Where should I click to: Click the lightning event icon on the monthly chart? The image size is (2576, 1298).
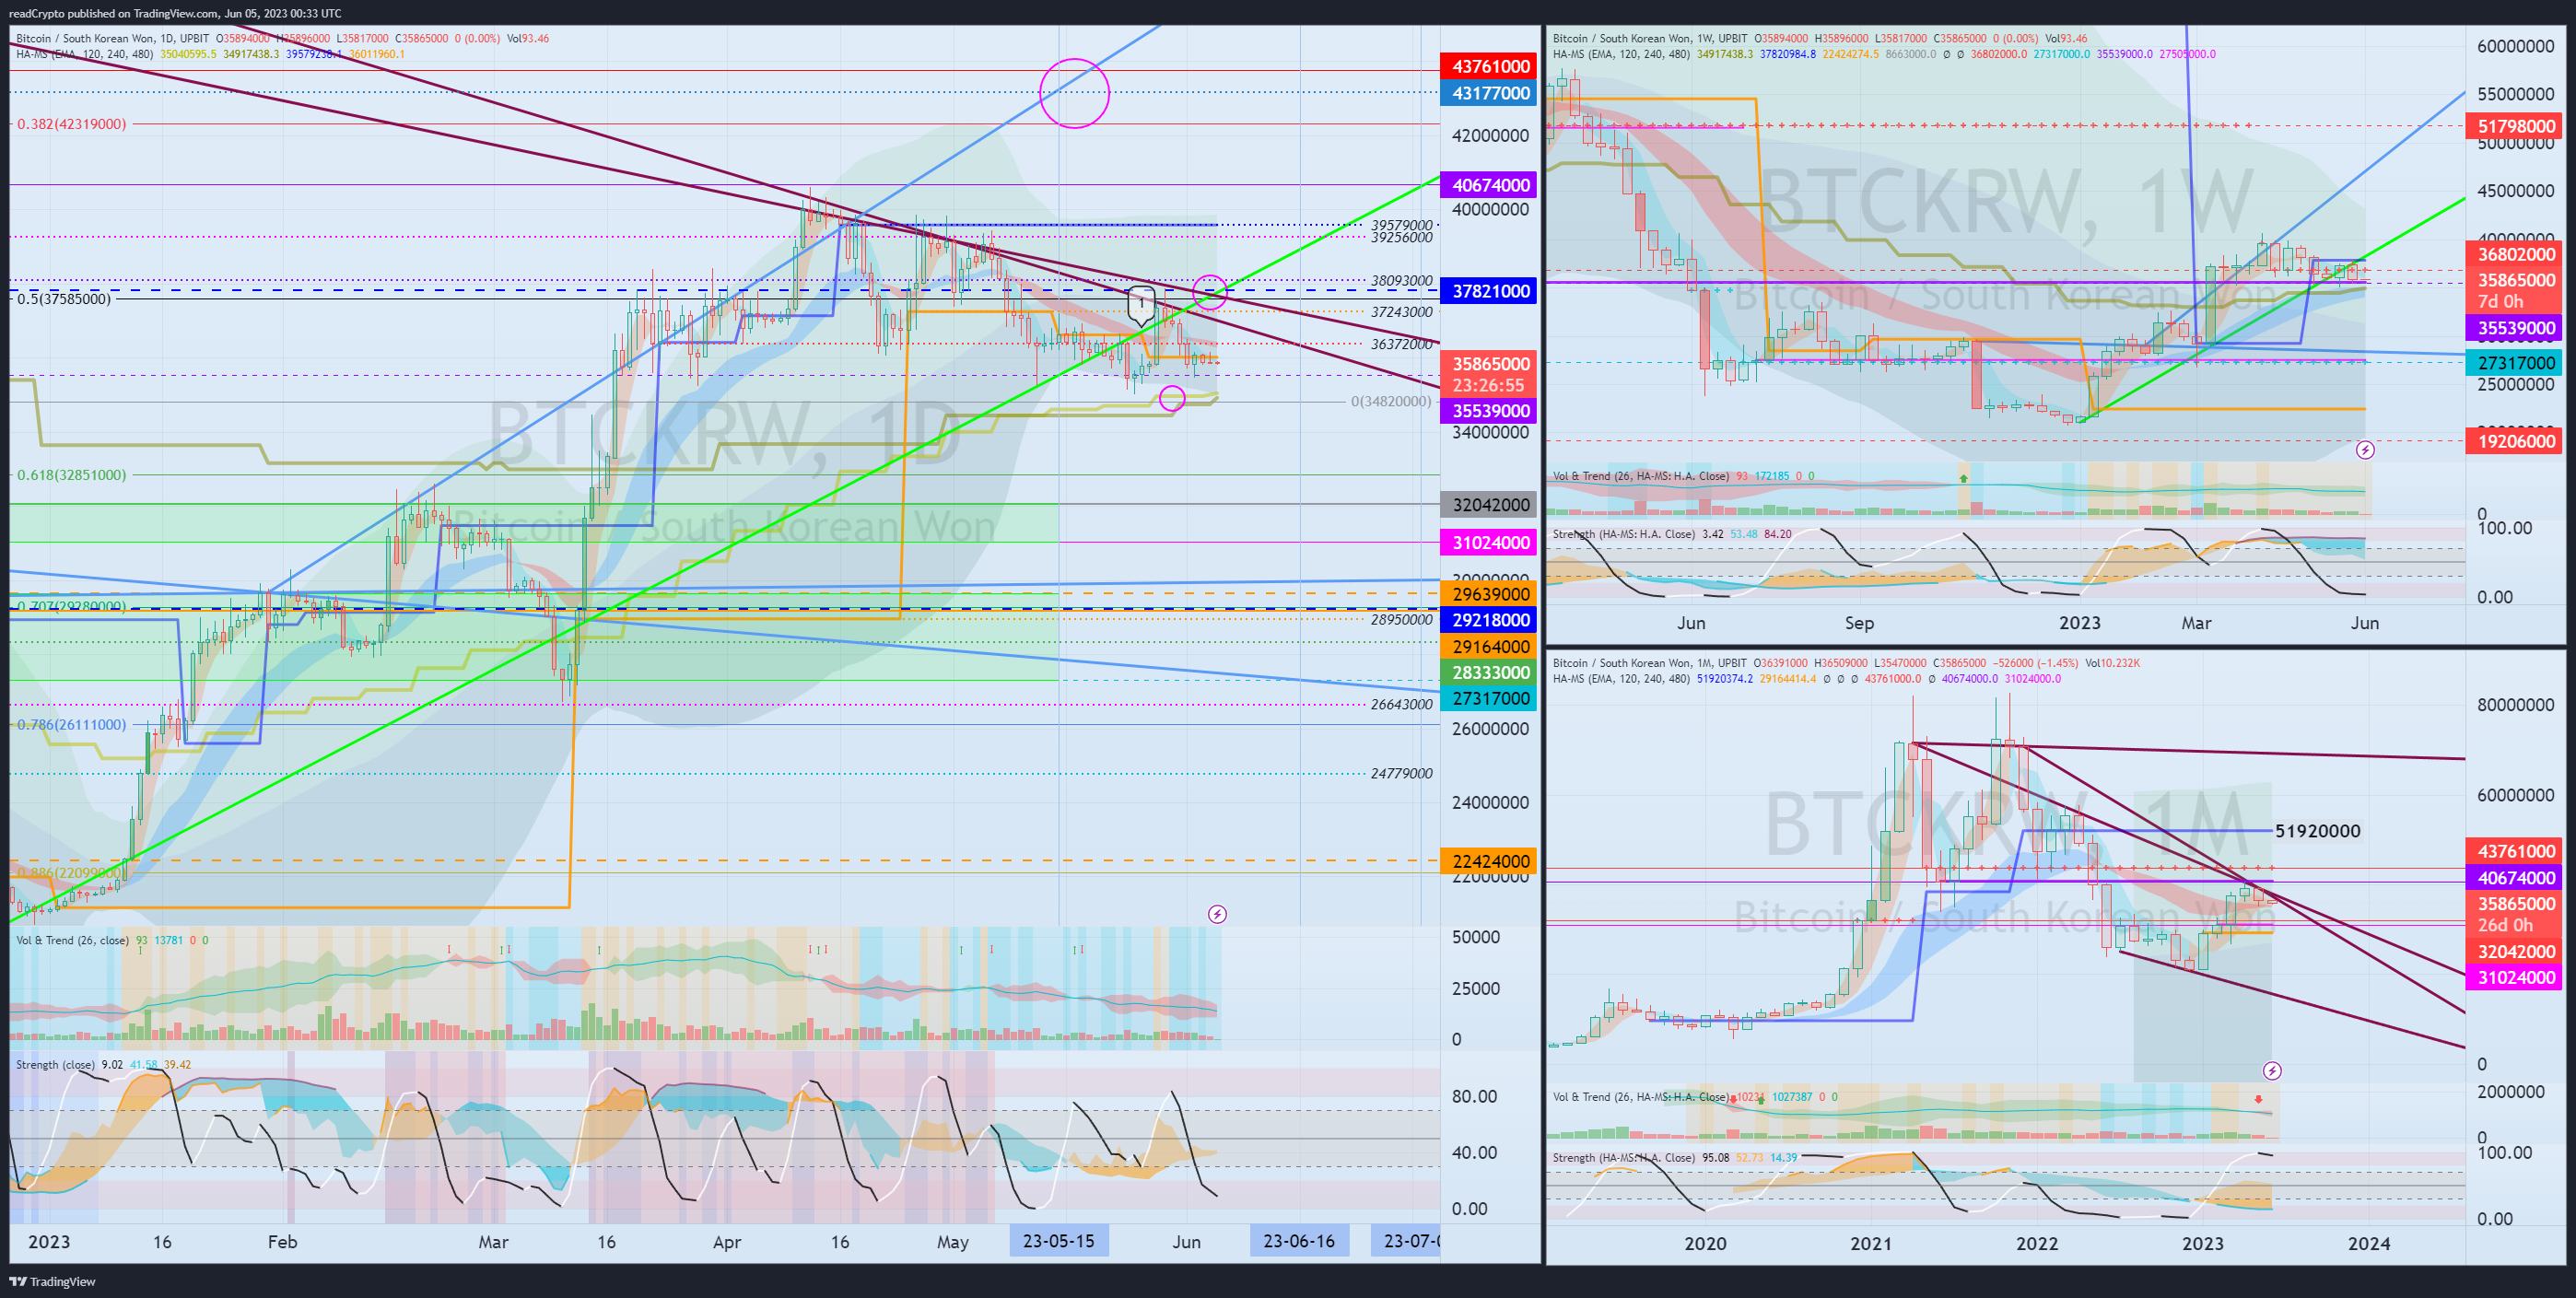2272,1071
